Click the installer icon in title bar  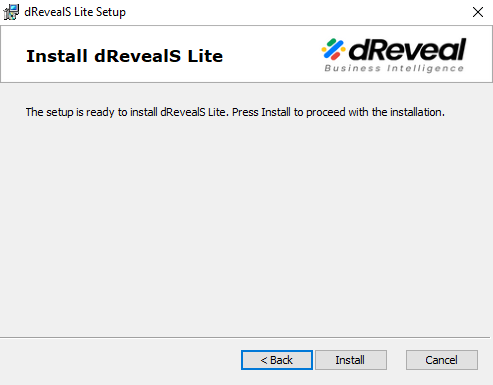11,12
